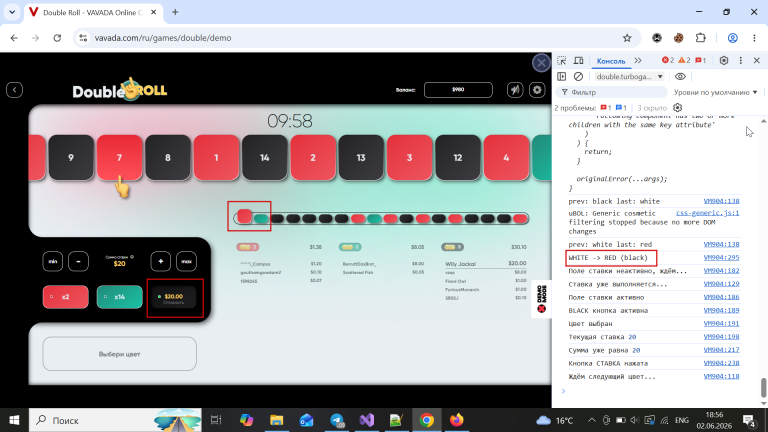Click the orange warnings counter showing 2
This screenshot has width=768, height=432.
point(684,60)
